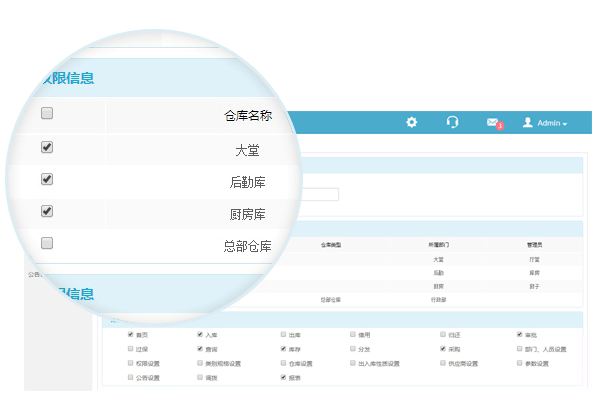Disable the 报表 checkbox
The width and height of the screenshot is (600, 416).
click(283, 377)
